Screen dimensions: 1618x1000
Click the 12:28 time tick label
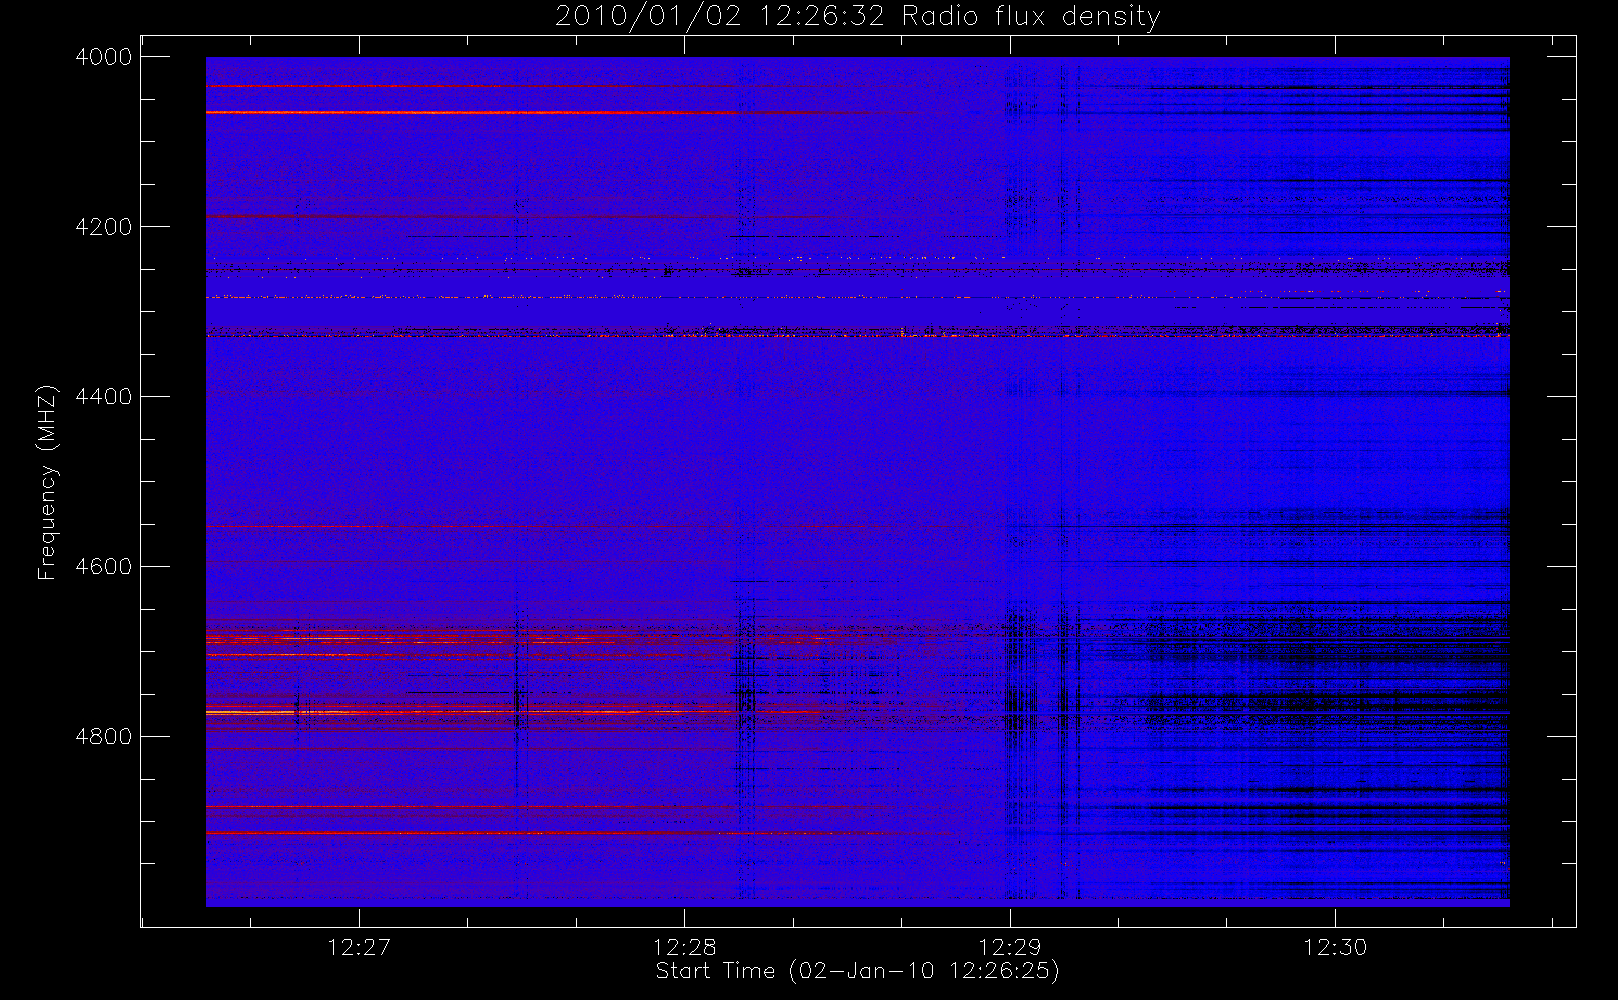click(x=684, y=947)
